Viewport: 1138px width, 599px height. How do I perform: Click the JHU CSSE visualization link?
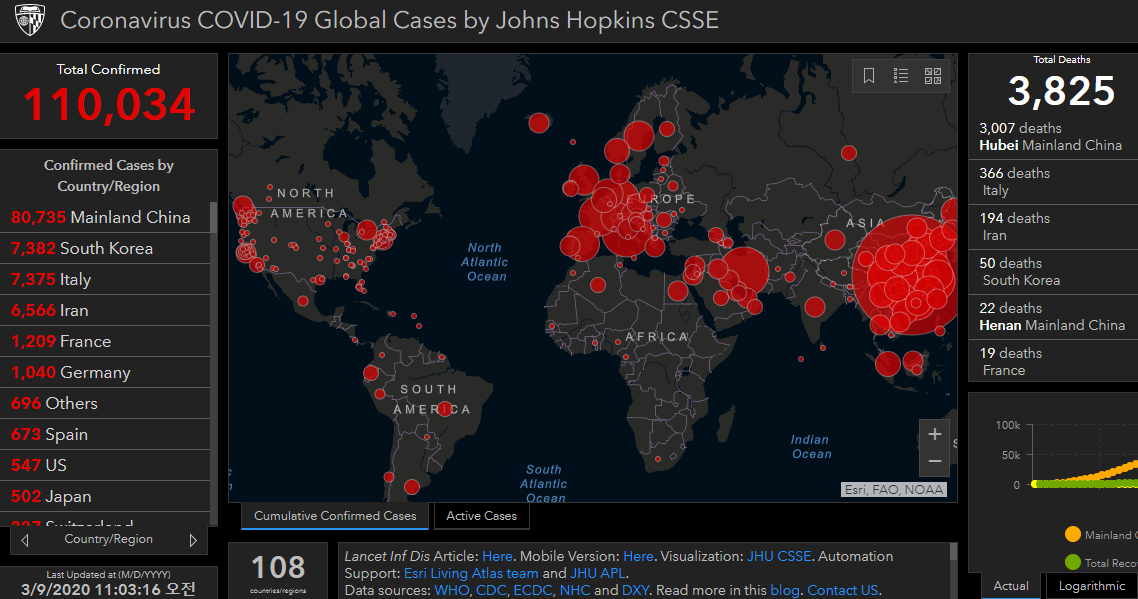click(x=779, y=556)
